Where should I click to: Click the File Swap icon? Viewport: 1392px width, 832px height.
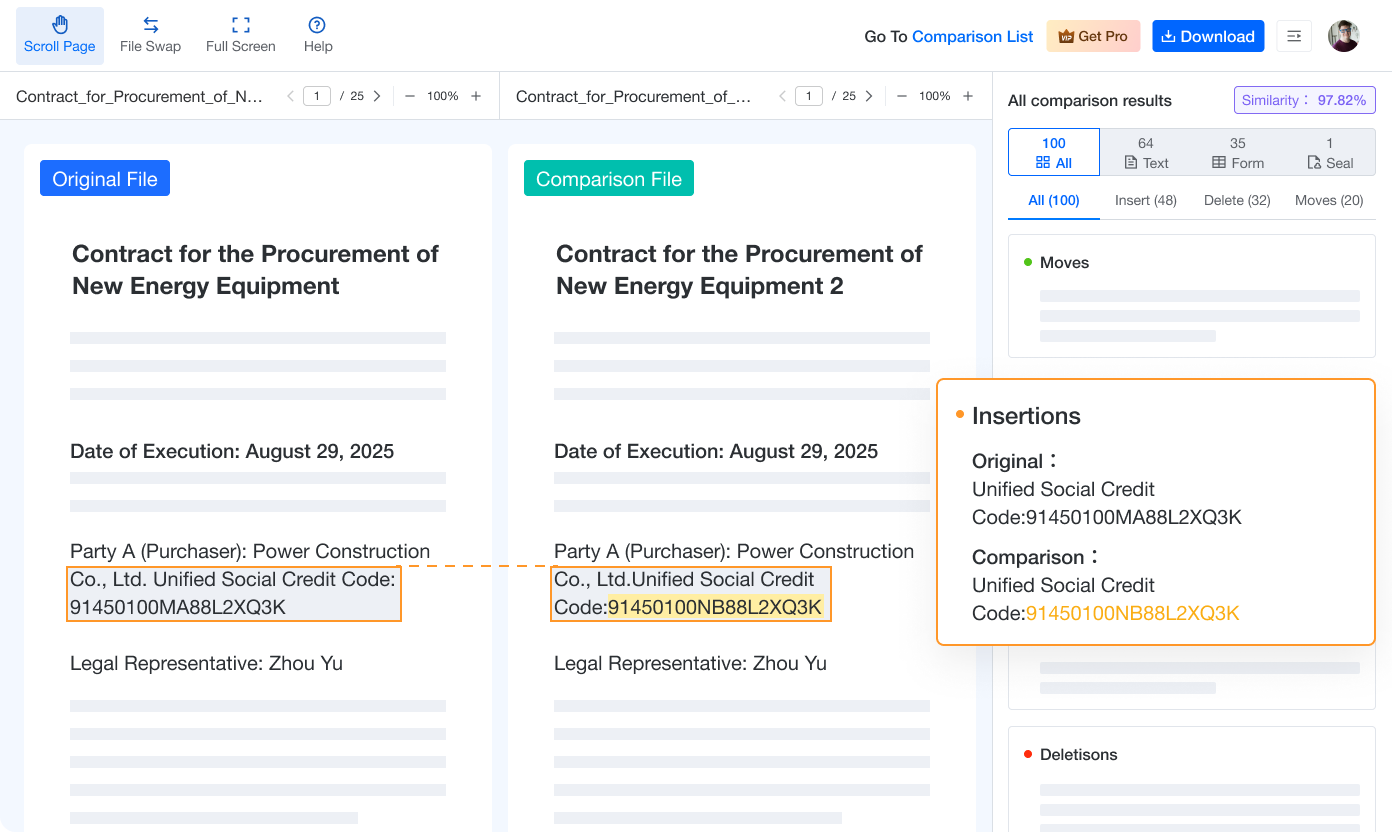point(150,25)
